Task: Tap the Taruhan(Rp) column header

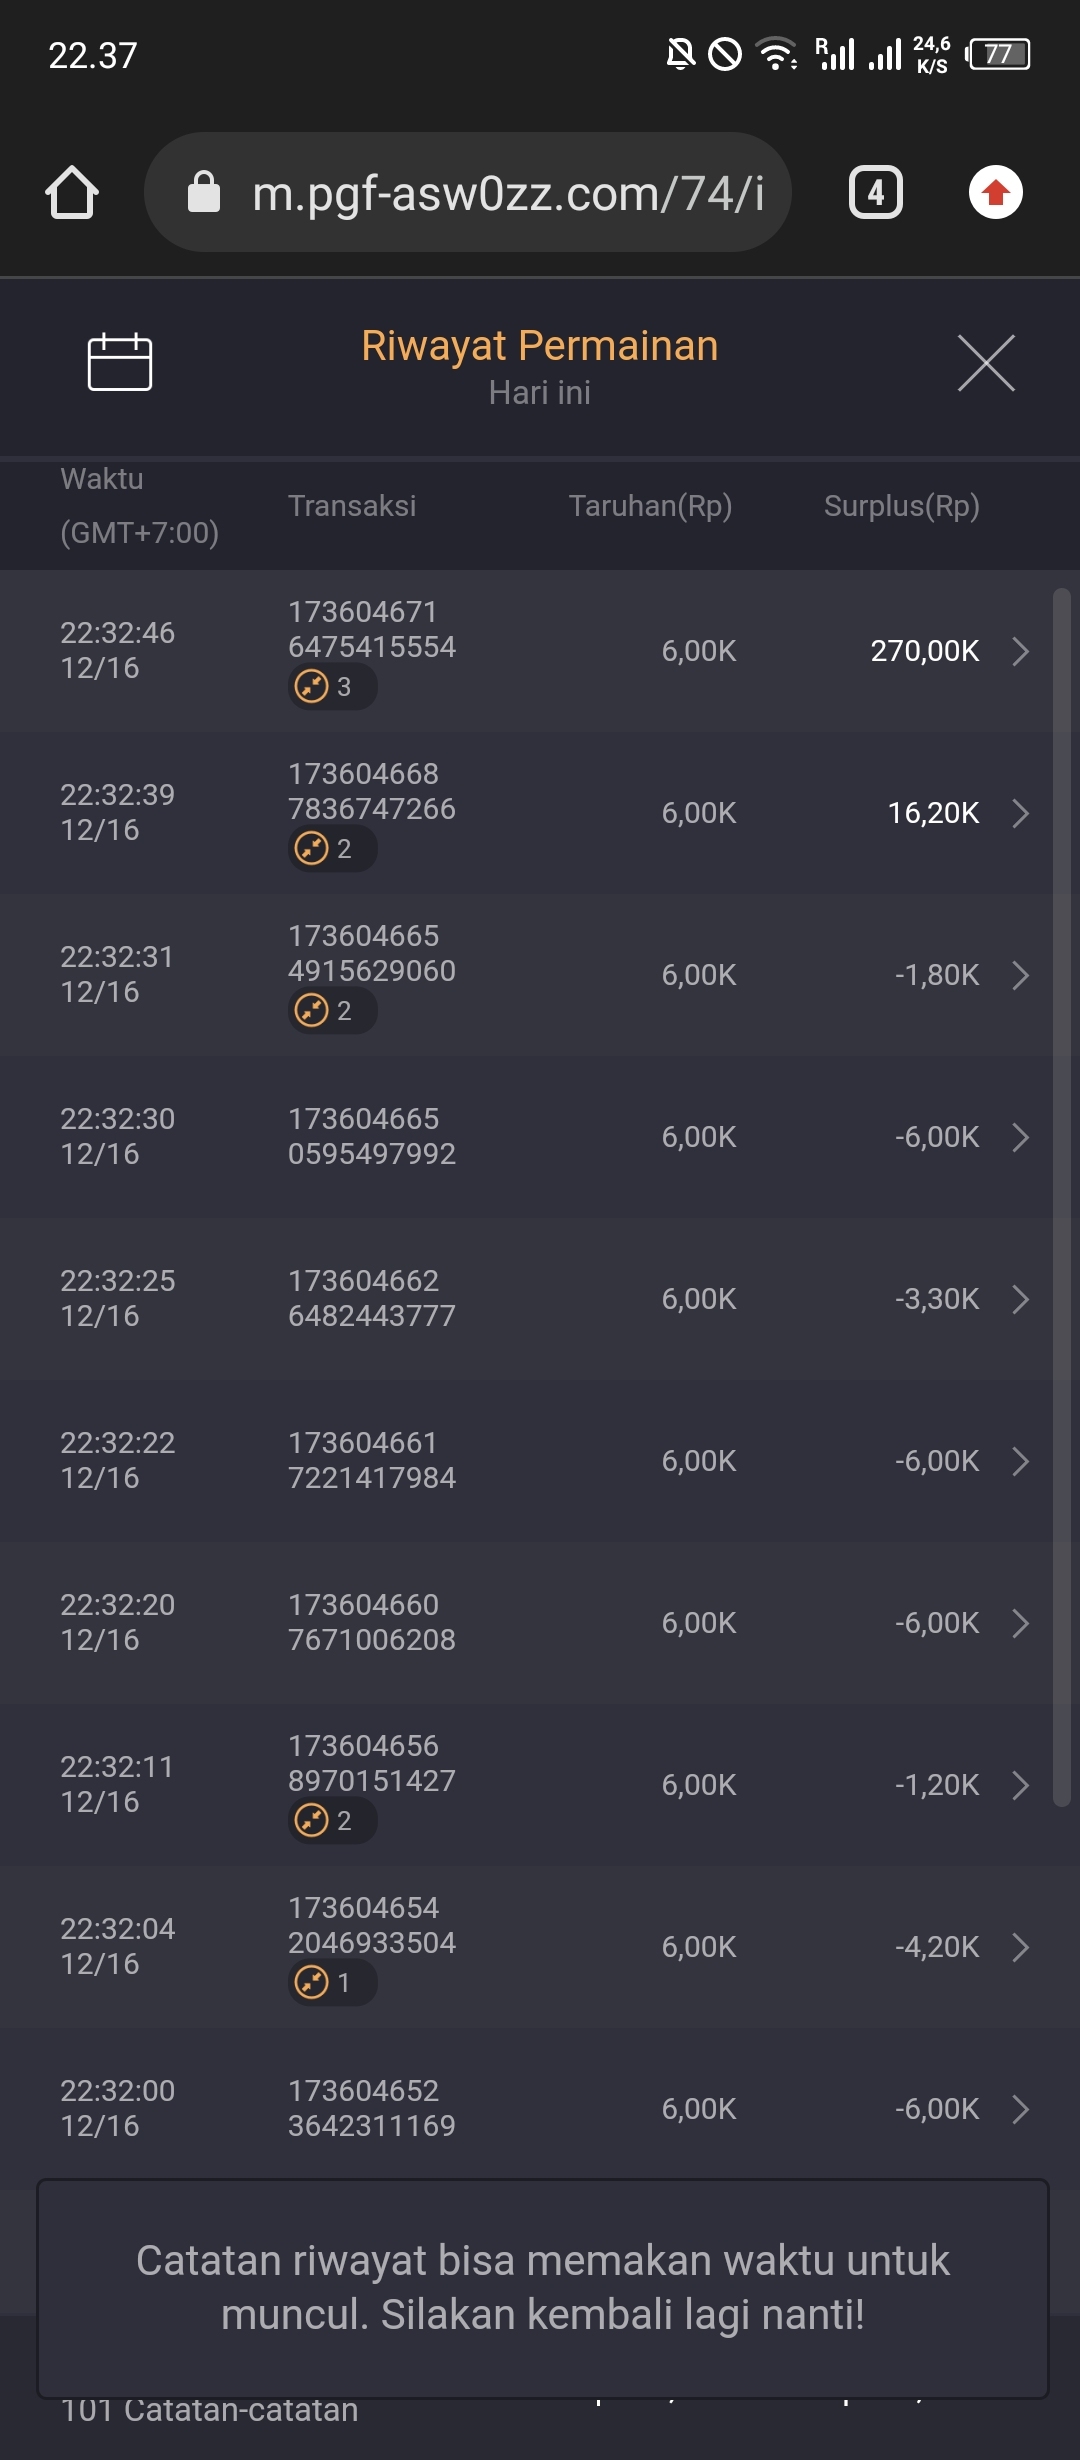Action: pyautogui.click(x=650, y=506)
